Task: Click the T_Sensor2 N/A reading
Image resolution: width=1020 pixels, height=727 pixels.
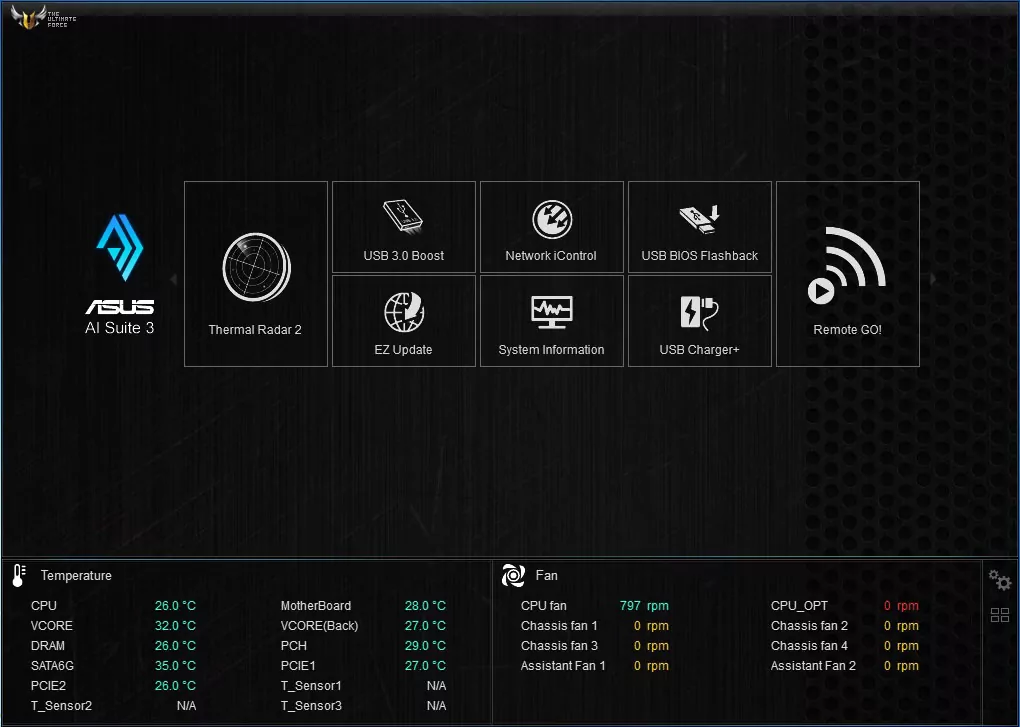Action: tap(185, 705)
